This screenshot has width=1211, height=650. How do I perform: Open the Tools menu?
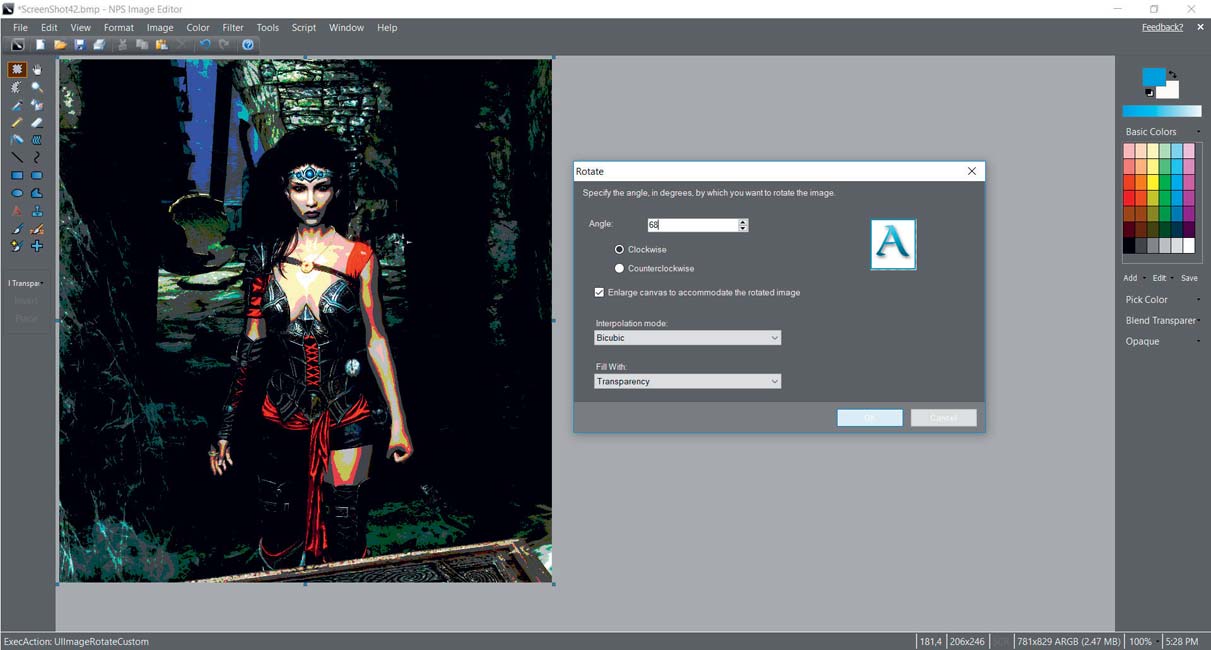click(267, 28)
